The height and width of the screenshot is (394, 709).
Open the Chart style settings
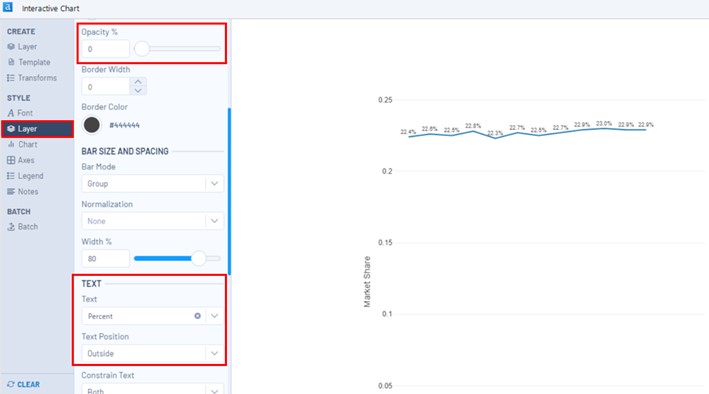(23, 144)
